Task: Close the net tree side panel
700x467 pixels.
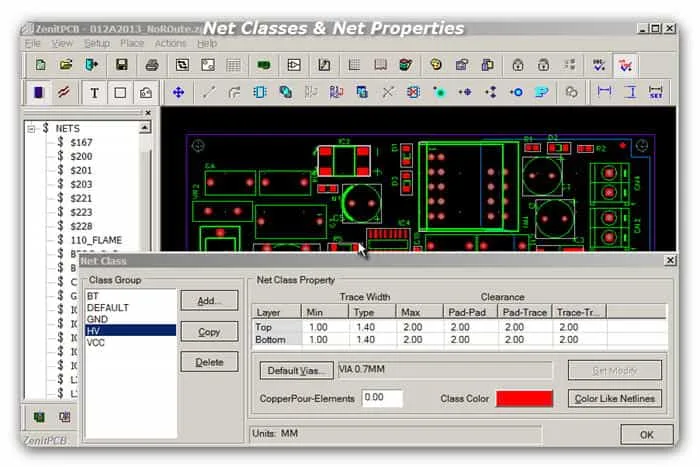Action: tap(148, 113)
